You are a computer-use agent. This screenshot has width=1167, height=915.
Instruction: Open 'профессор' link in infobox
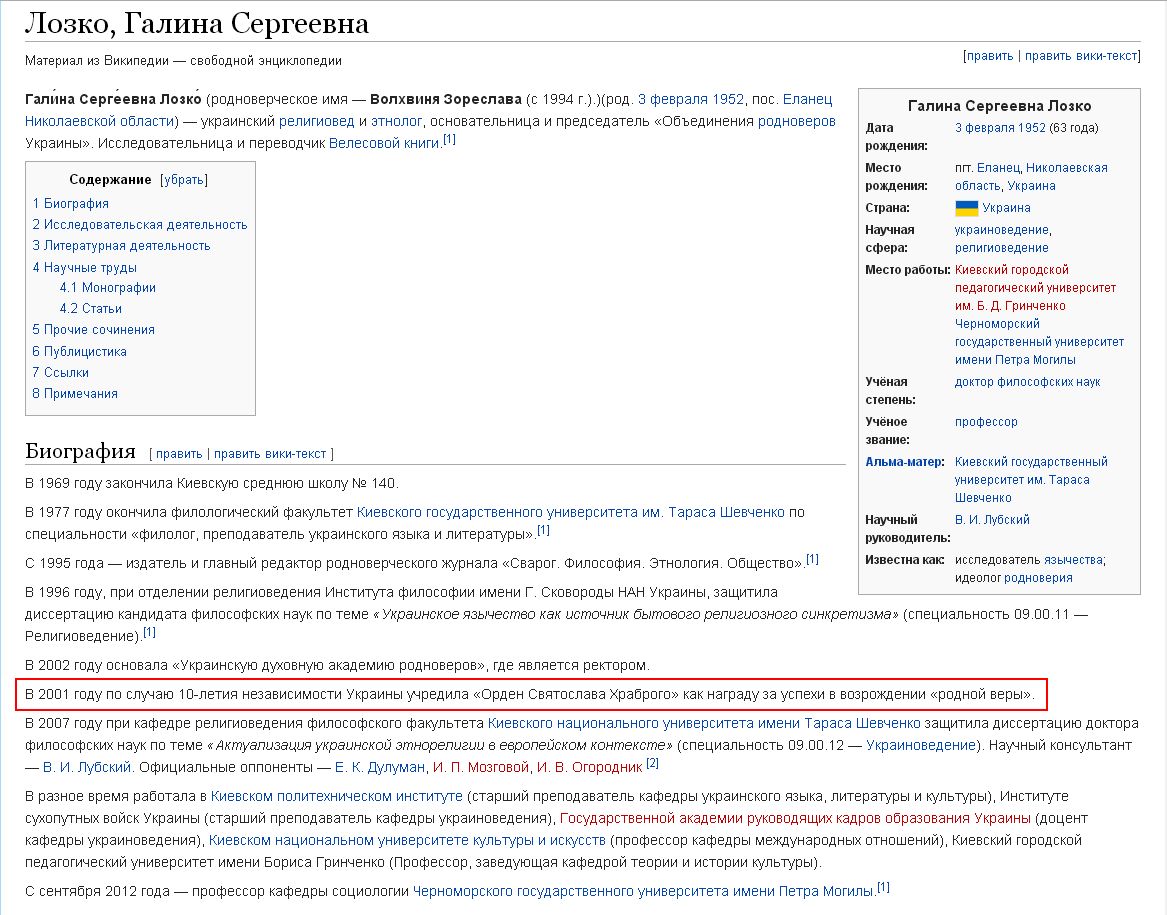[986, 421]
